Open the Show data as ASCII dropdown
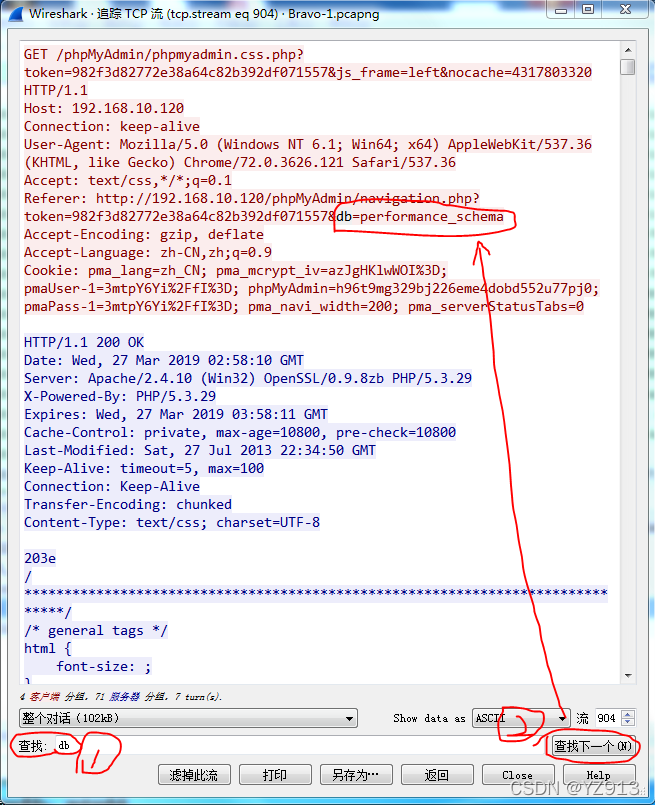Screen dimensions: 655x805 [x=521, y=718]
